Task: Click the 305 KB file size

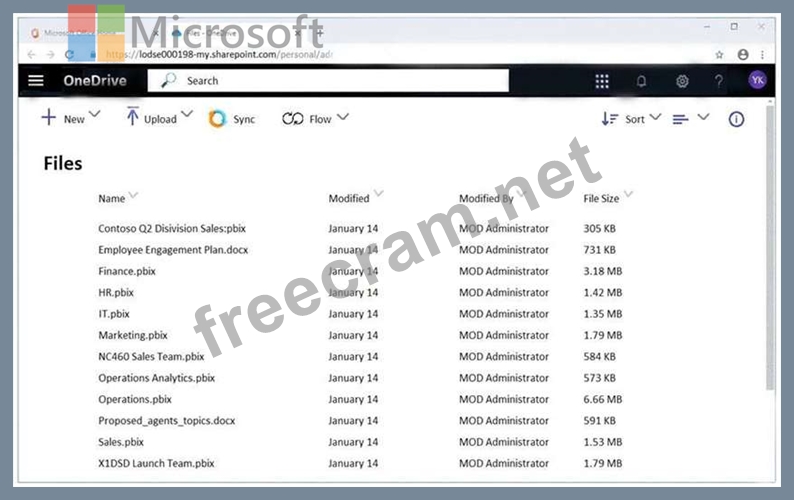Action: pos(600,228)
